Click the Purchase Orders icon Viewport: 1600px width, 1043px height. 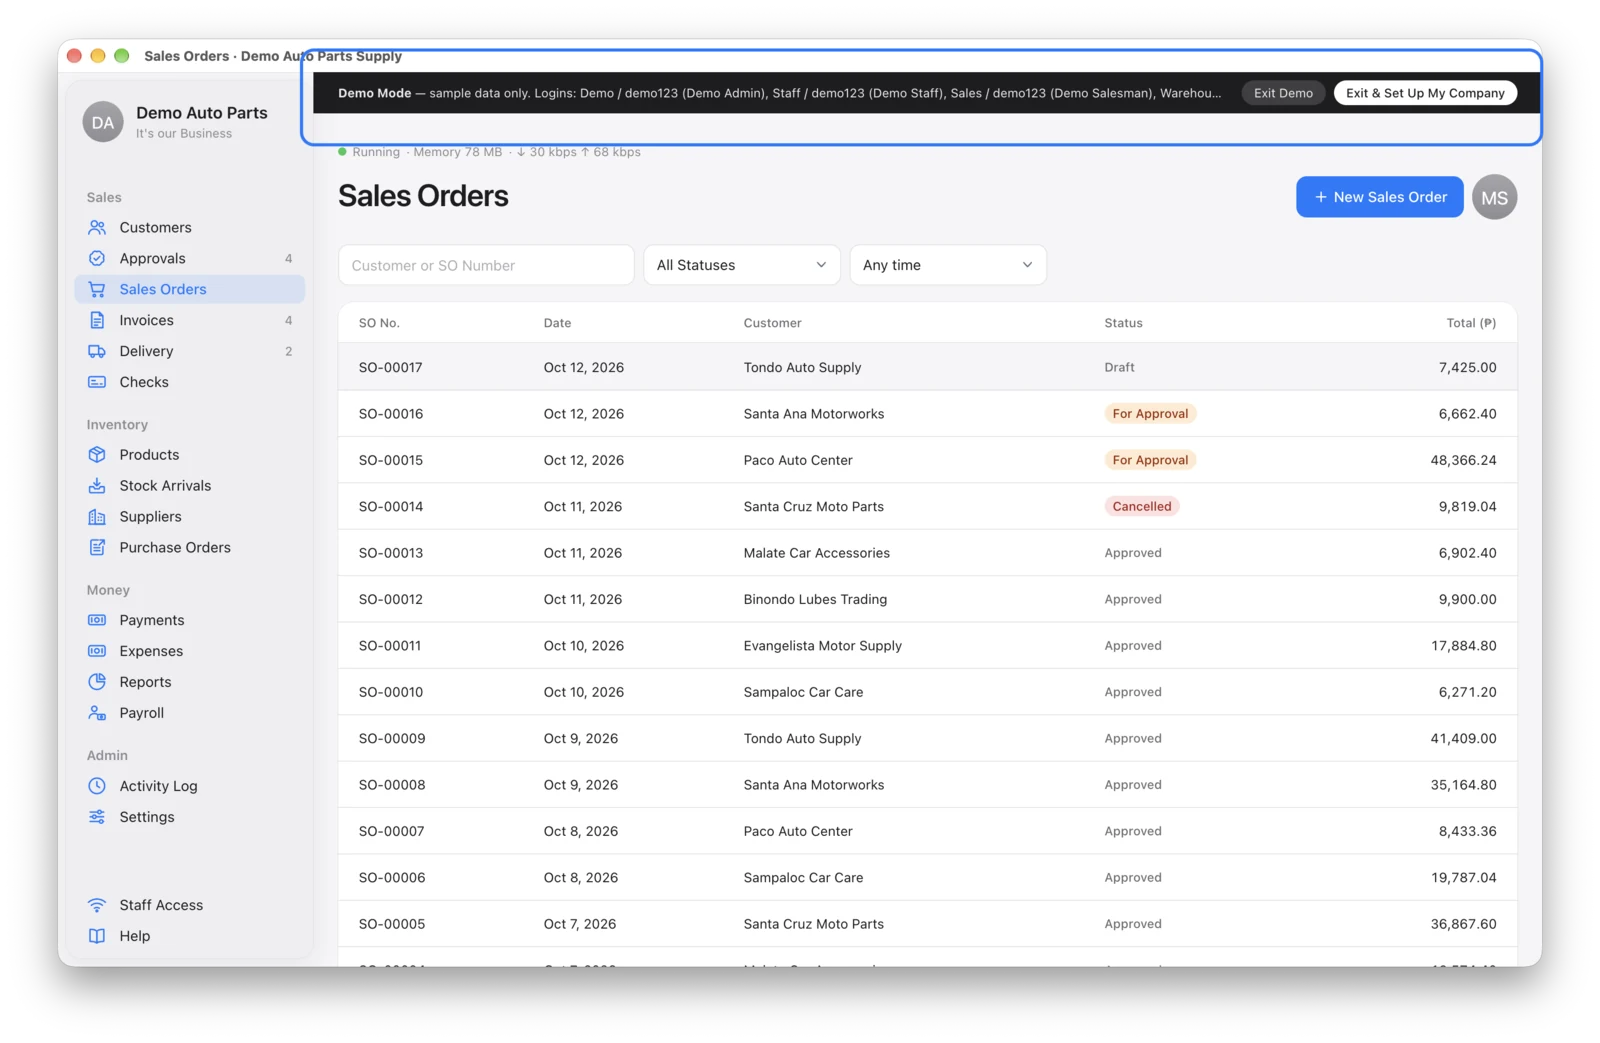pyautogui.click(x=97, y=547)
